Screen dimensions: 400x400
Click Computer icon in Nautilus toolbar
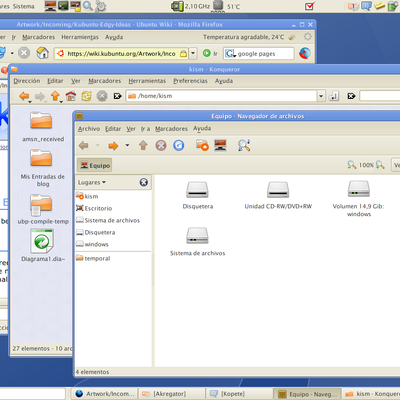220,145
